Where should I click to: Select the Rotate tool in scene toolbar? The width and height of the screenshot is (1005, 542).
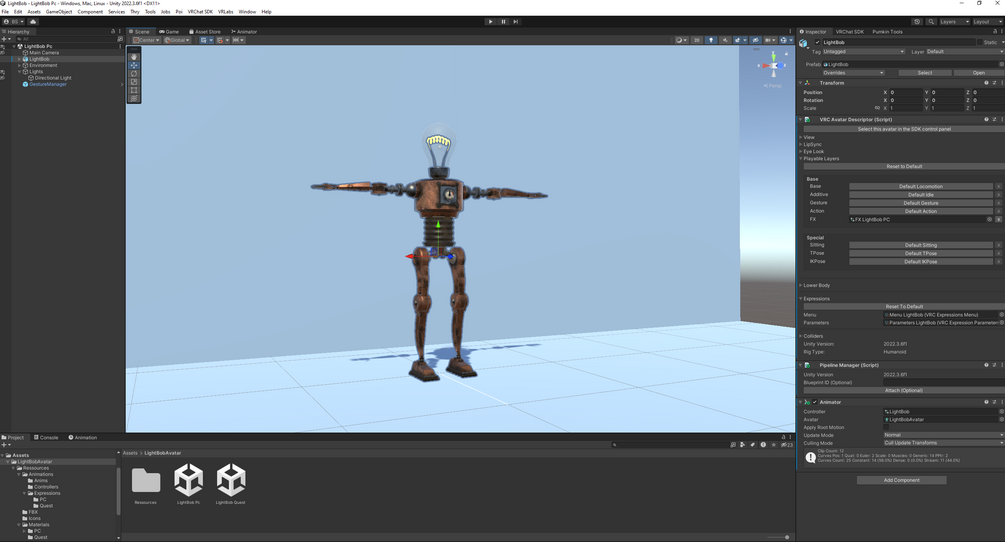[134, 74]
